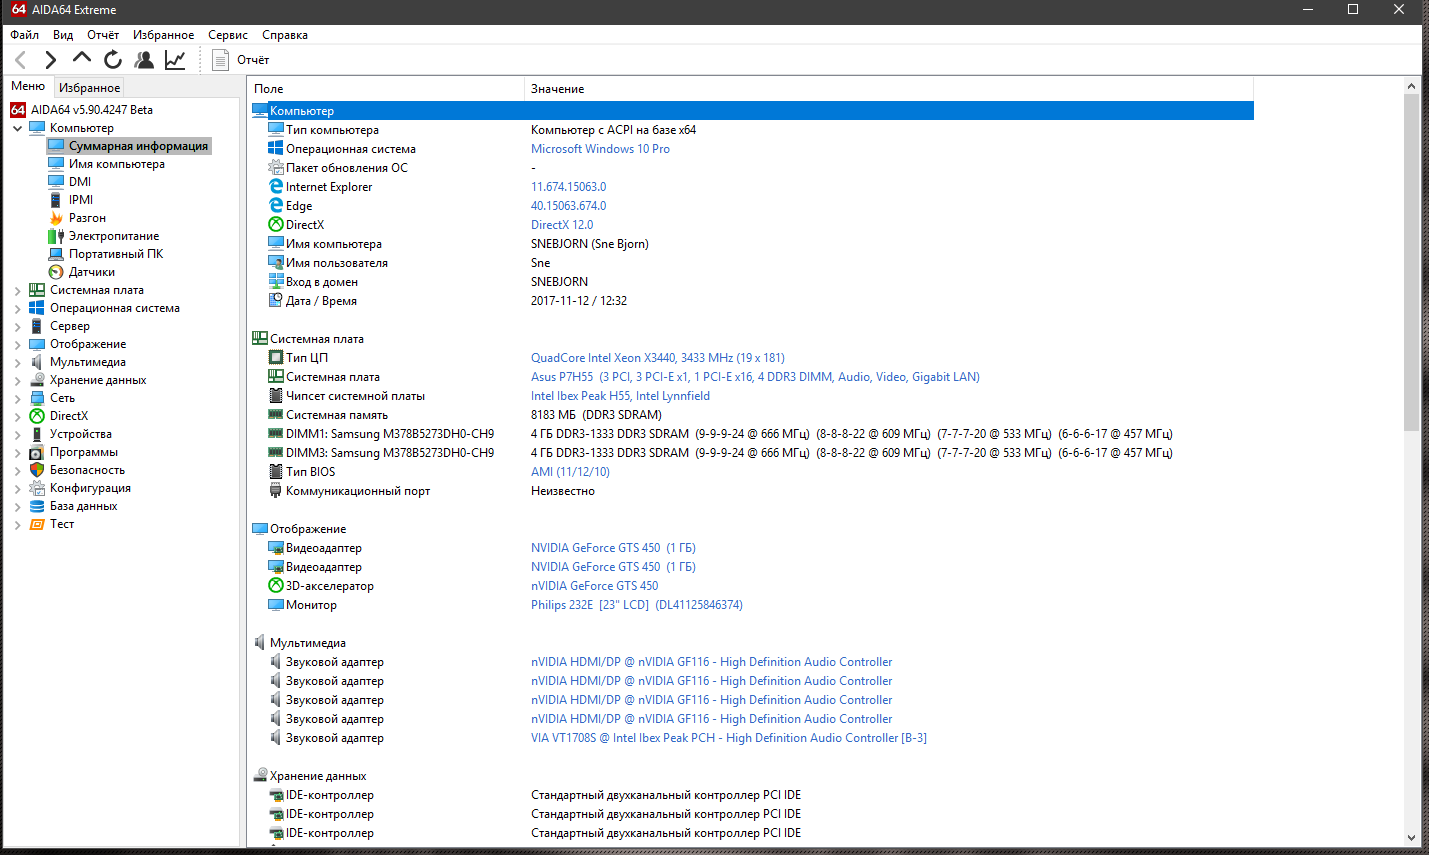The image size is (1429, 855).
Task: Click the 3D-акселератор row label
Action: click(330, 586)
